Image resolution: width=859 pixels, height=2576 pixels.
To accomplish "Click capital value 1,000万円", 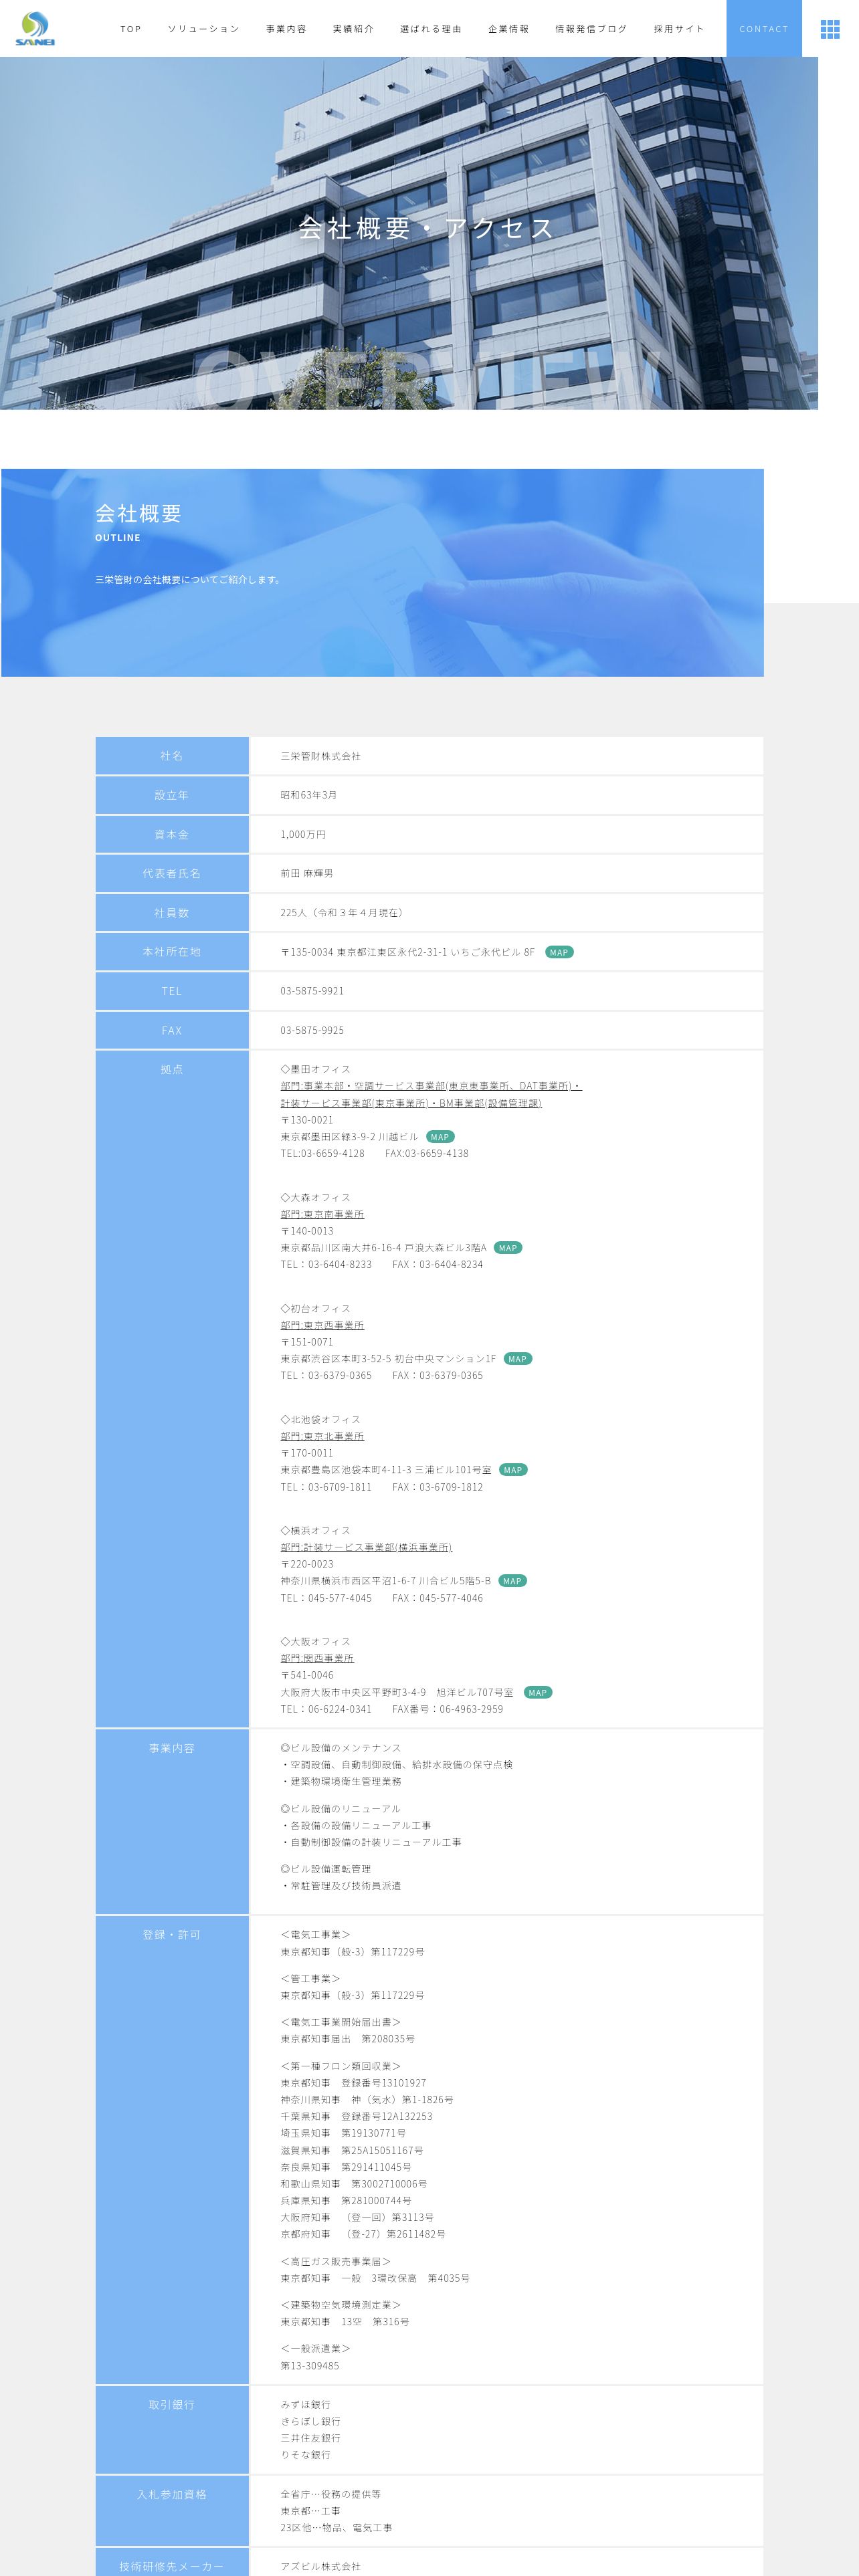I will pyautogui.click(x=303, y=834).
